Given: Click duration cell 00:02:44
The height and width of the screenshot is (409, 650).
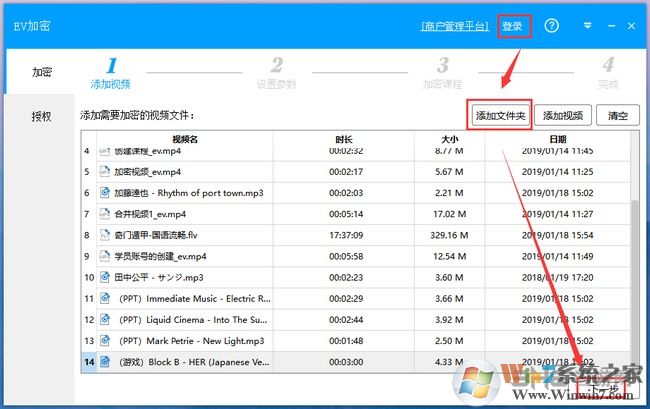Looking at the screenshot, I should click(346, 319).
